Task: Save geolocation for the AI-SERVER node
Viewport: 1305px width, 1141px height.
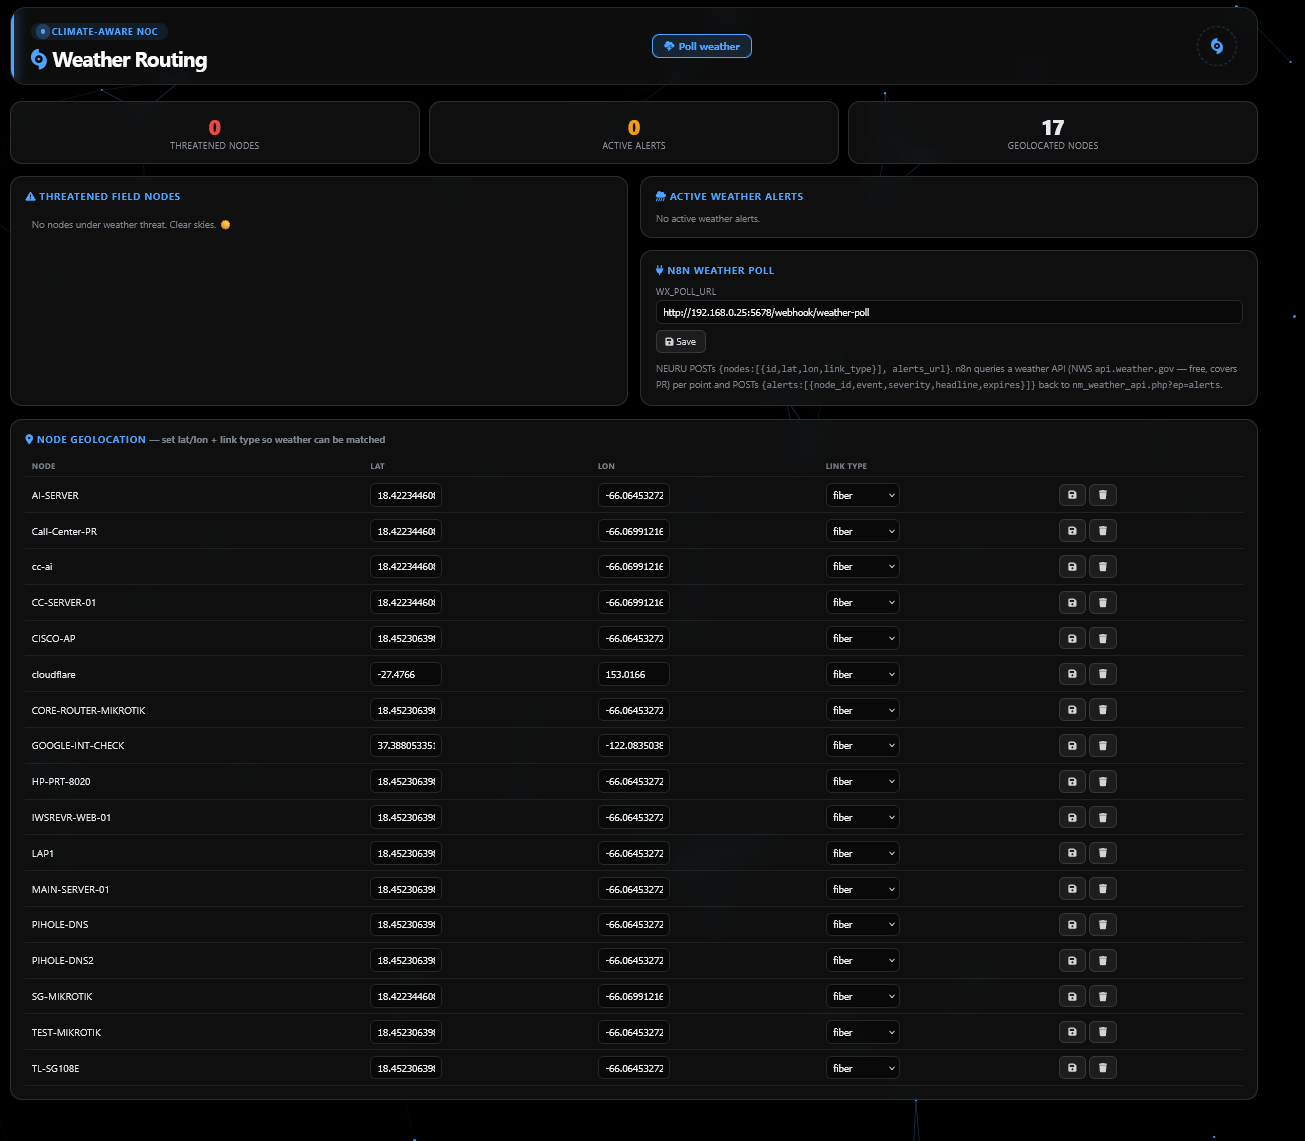Action: pyautogui.click(x=1072, y=495)
